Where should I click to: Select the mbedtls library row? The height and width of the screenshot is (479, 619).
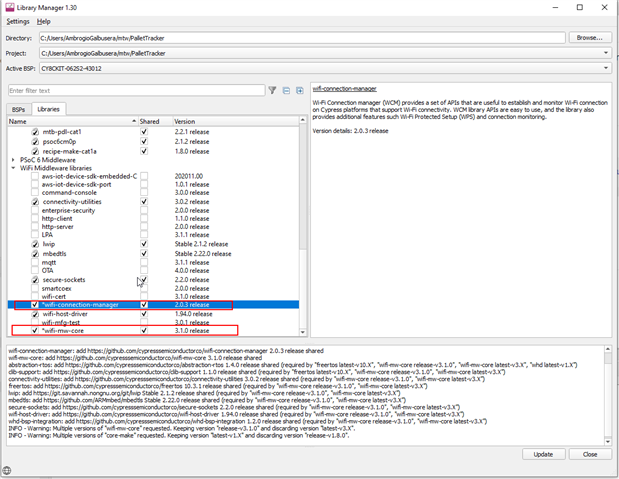click(x=153, y=254)
